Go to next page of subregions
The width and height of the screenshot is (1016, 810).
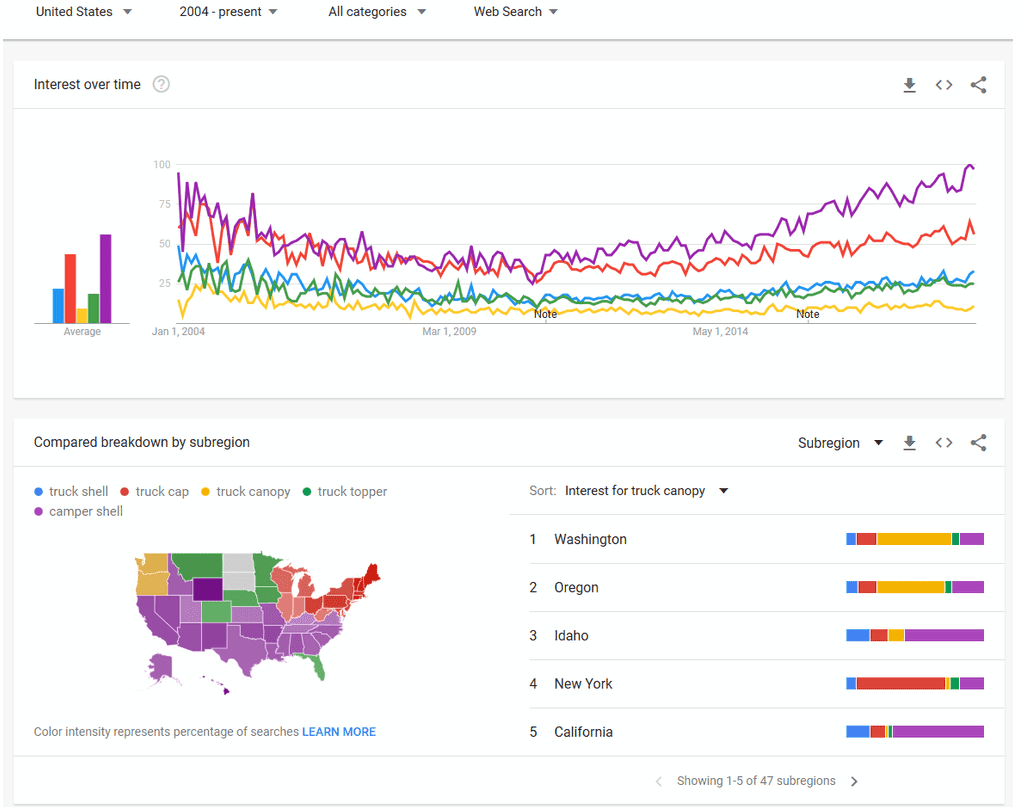(854, 781)
